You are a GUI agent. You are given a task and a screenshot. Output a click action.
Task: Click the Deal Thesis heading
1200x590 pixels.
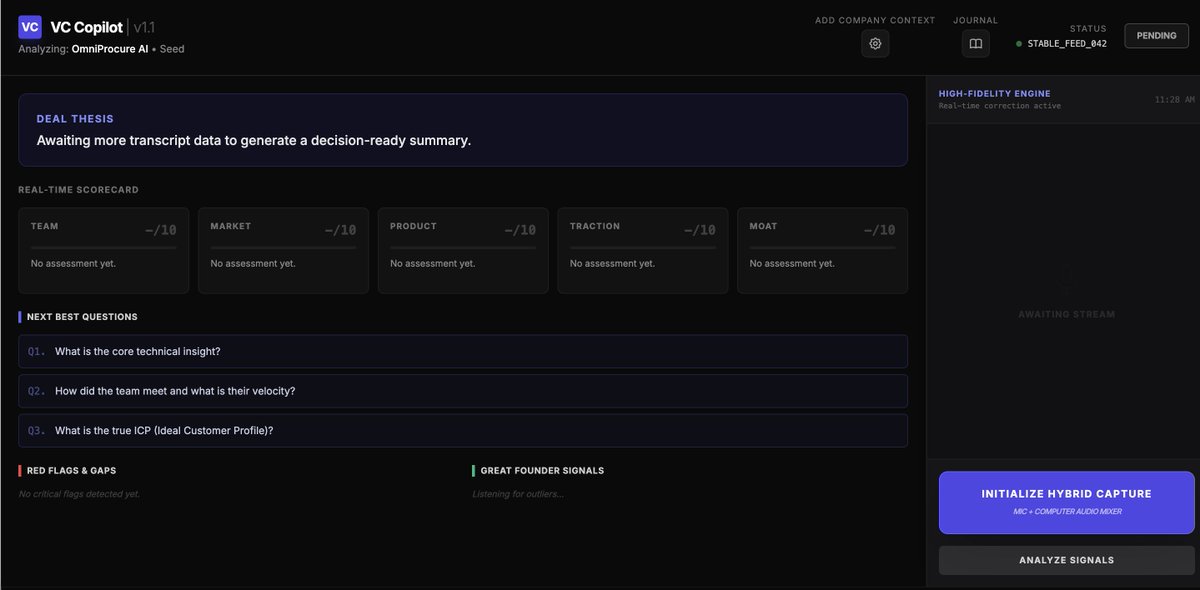pyautogui.click(x=75, y=119)
